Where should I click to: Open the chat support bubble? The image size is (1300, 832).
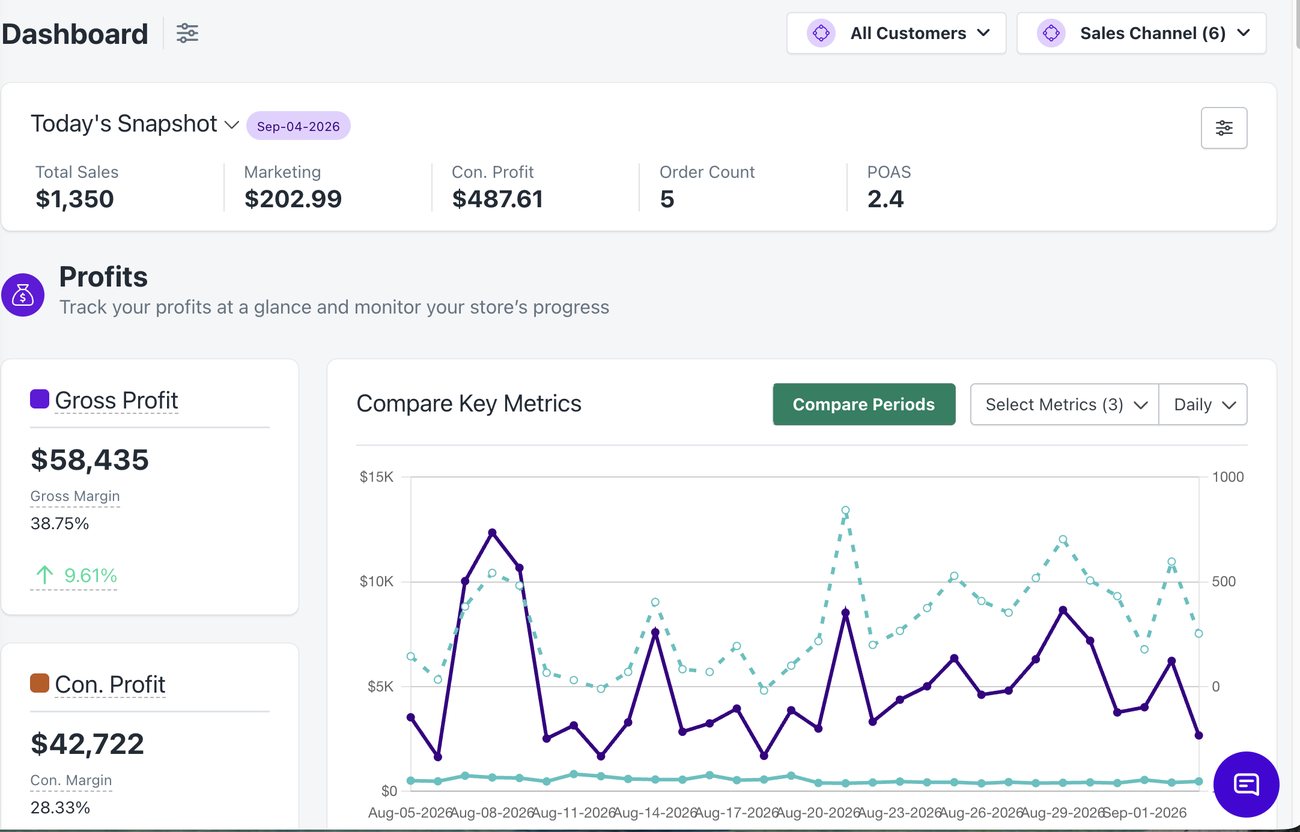1246,784
